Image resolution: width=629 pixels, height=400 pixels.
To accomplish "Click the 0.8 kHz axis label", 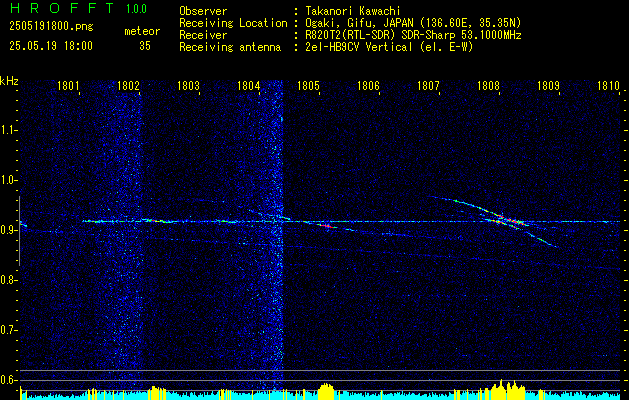I will [8, 280].
